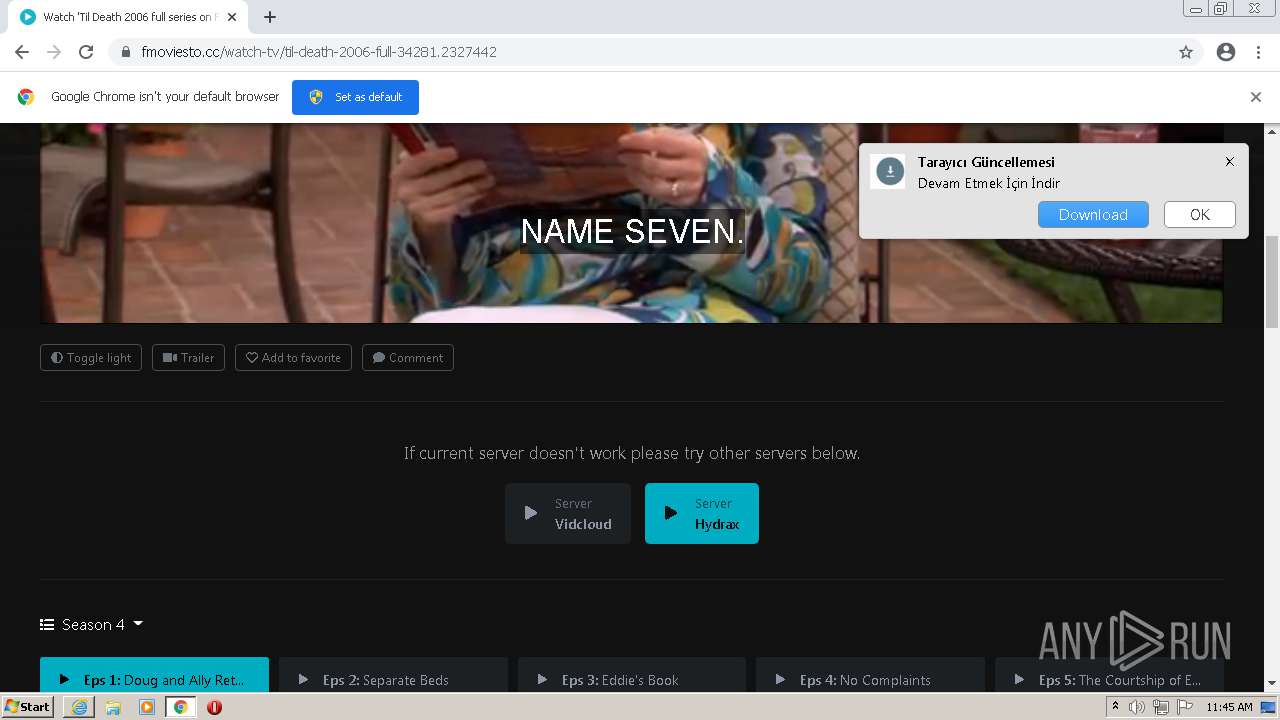Switch to Vidcloud server
Viewport: 1280px width, 720px height.
click(x=568, y=514)
